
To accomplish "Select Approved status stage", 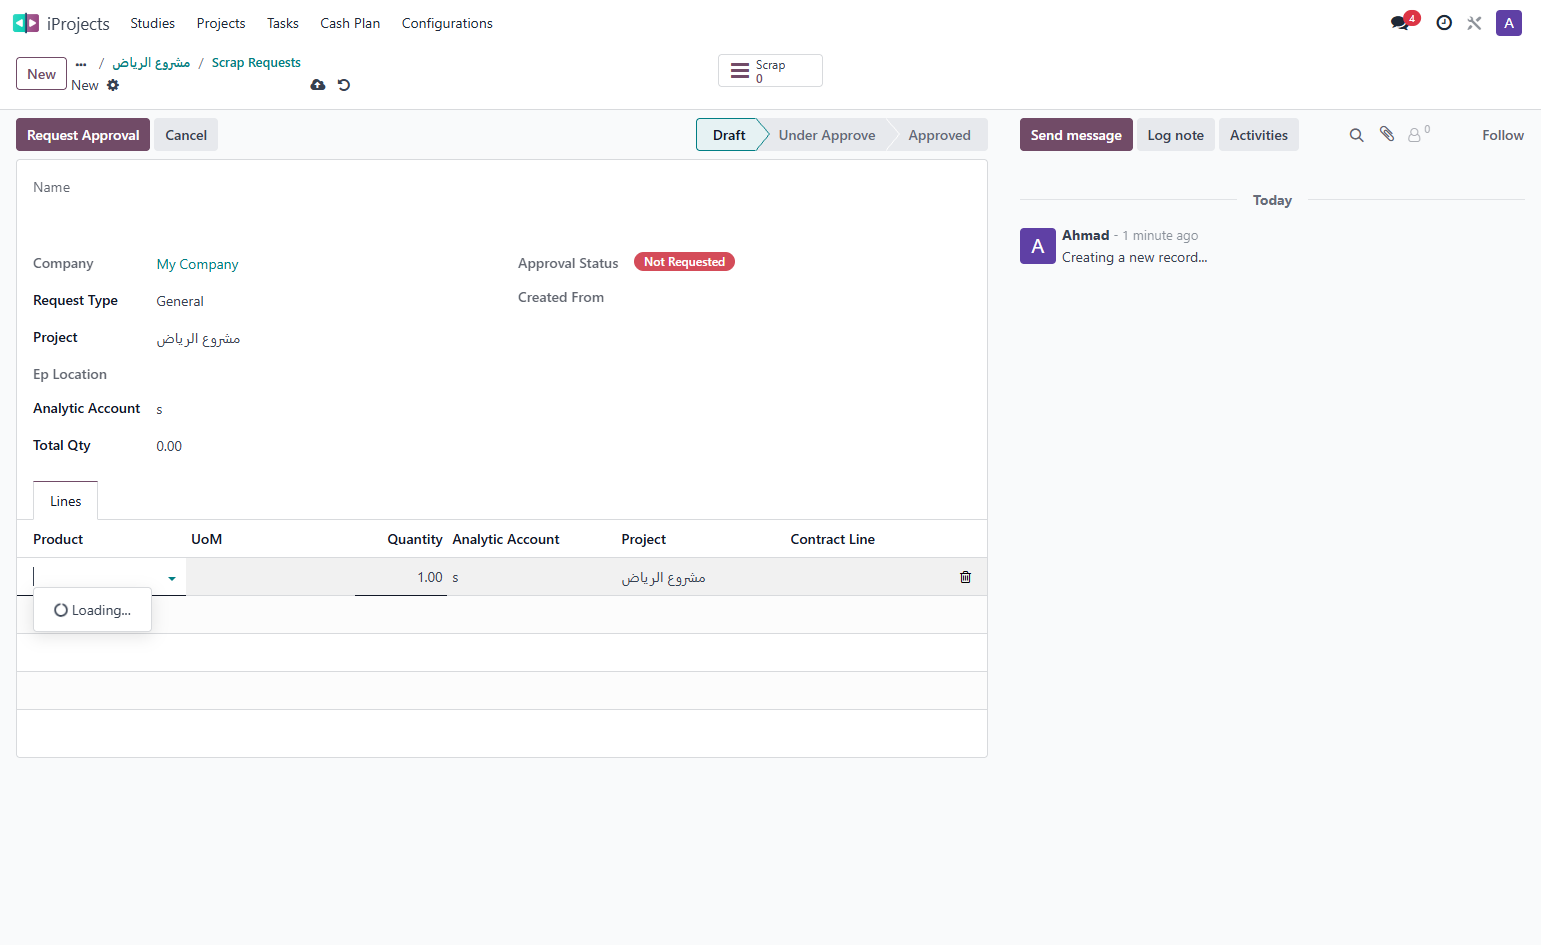I will click(939, 135).
